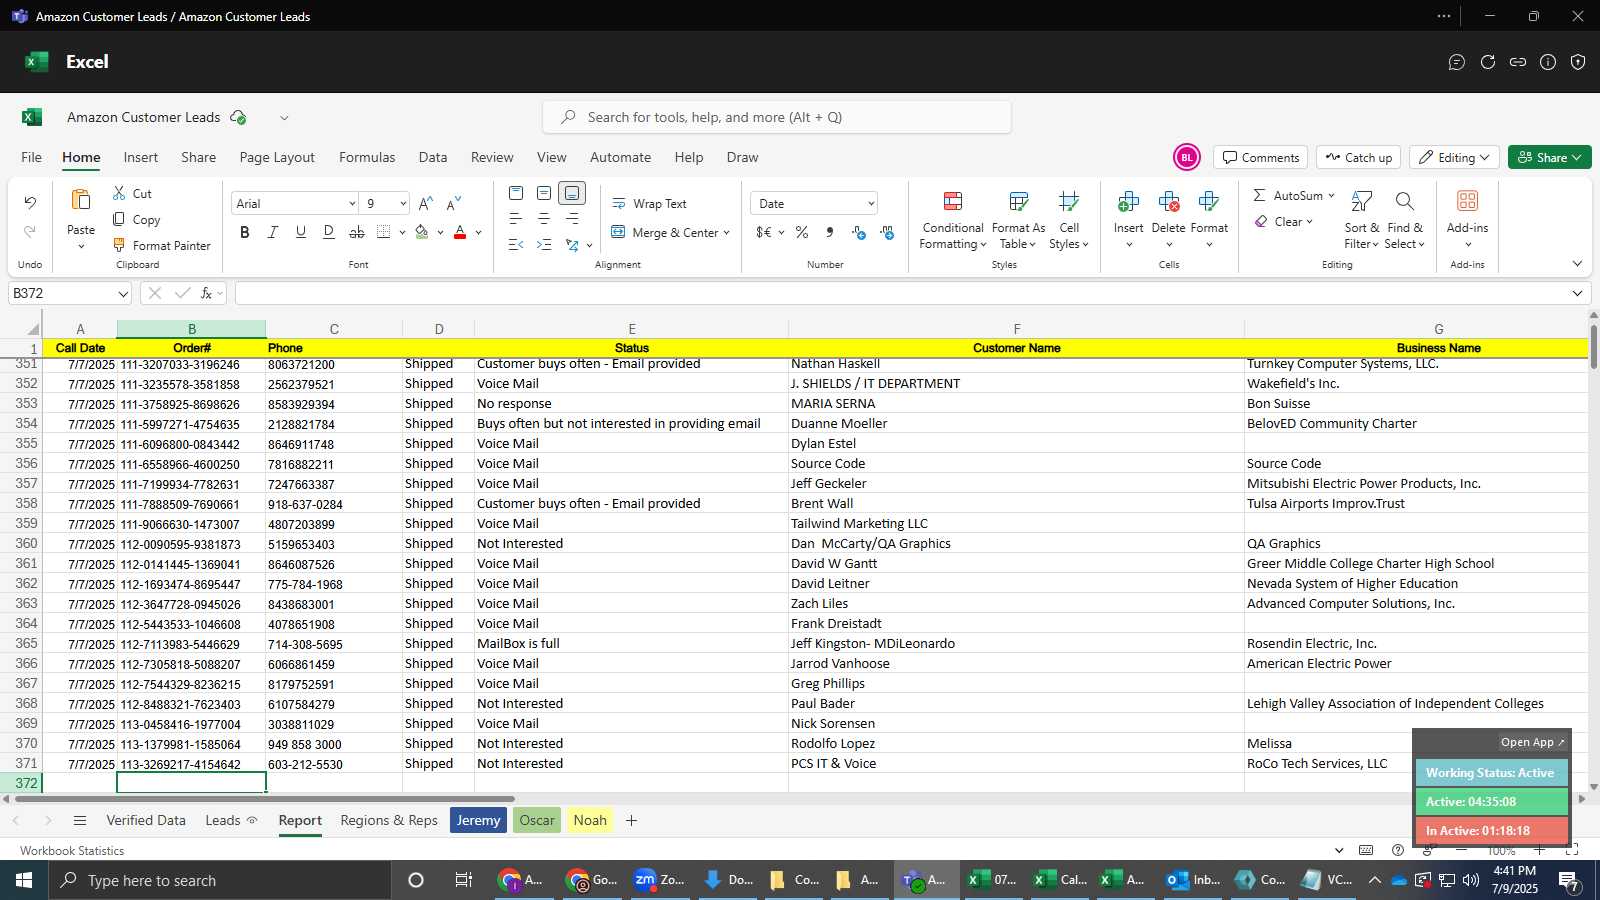Screen dimensions: 1600x900
Task: Toggle Underline formatting
Action: click(x=301, y=232)
